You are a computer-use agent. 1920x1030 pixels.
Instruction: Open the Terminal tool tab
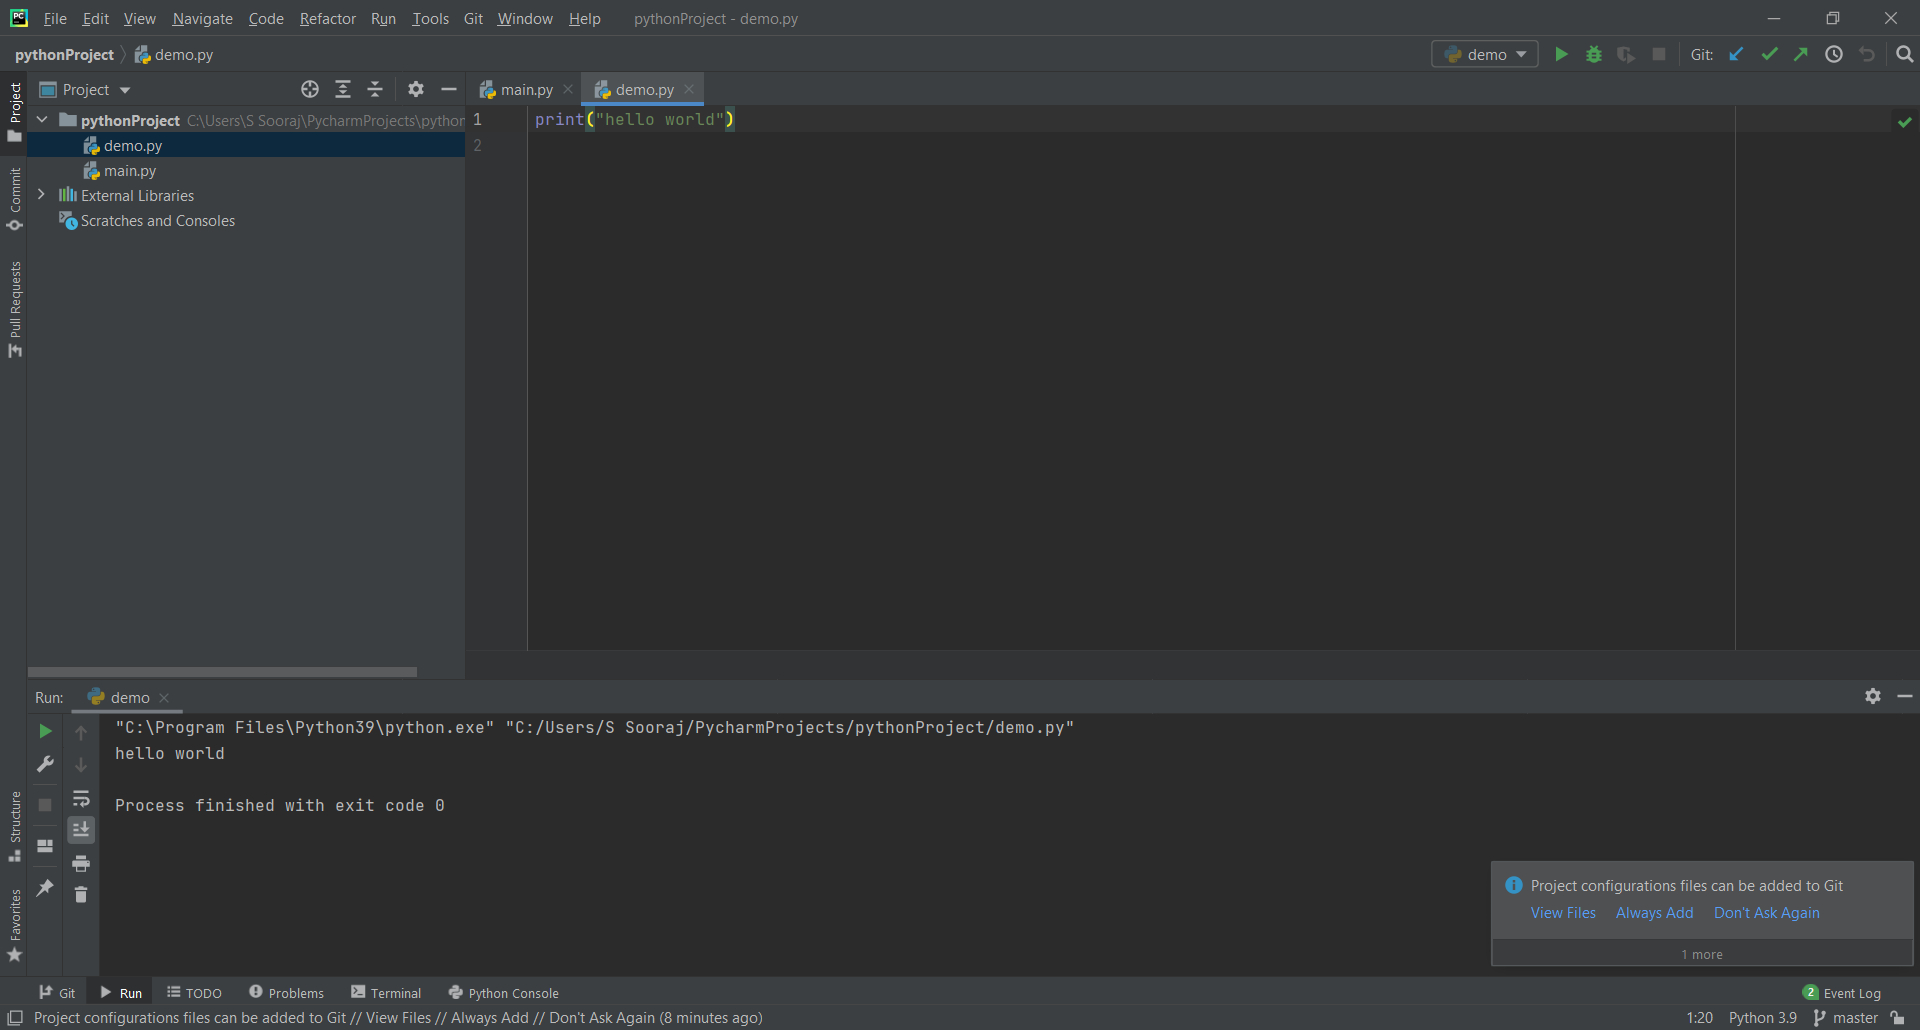pyautogui.click(x=386, y=993)
